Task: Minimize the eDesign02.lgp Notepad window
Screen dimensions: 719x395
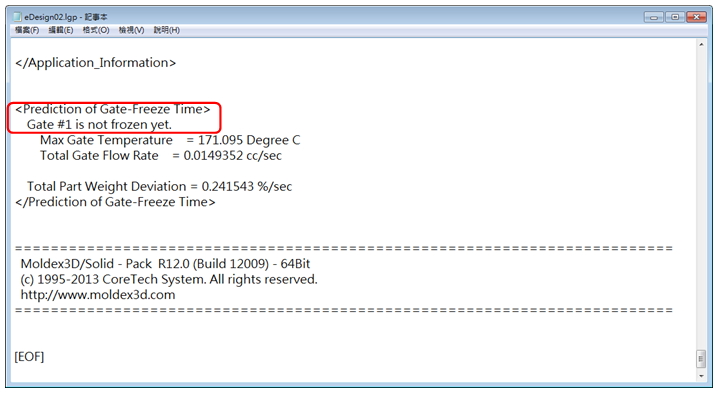Action: tap(654, 17)
